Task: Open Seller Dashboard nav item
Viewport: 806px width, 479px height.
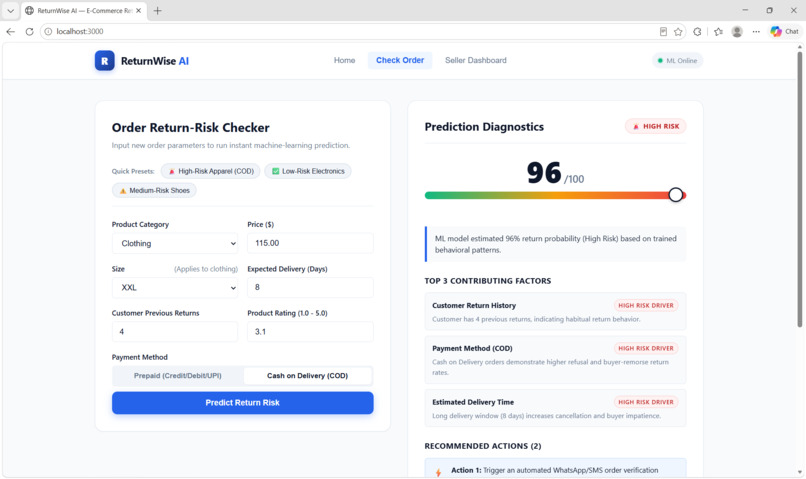Action: click(475, 60)
